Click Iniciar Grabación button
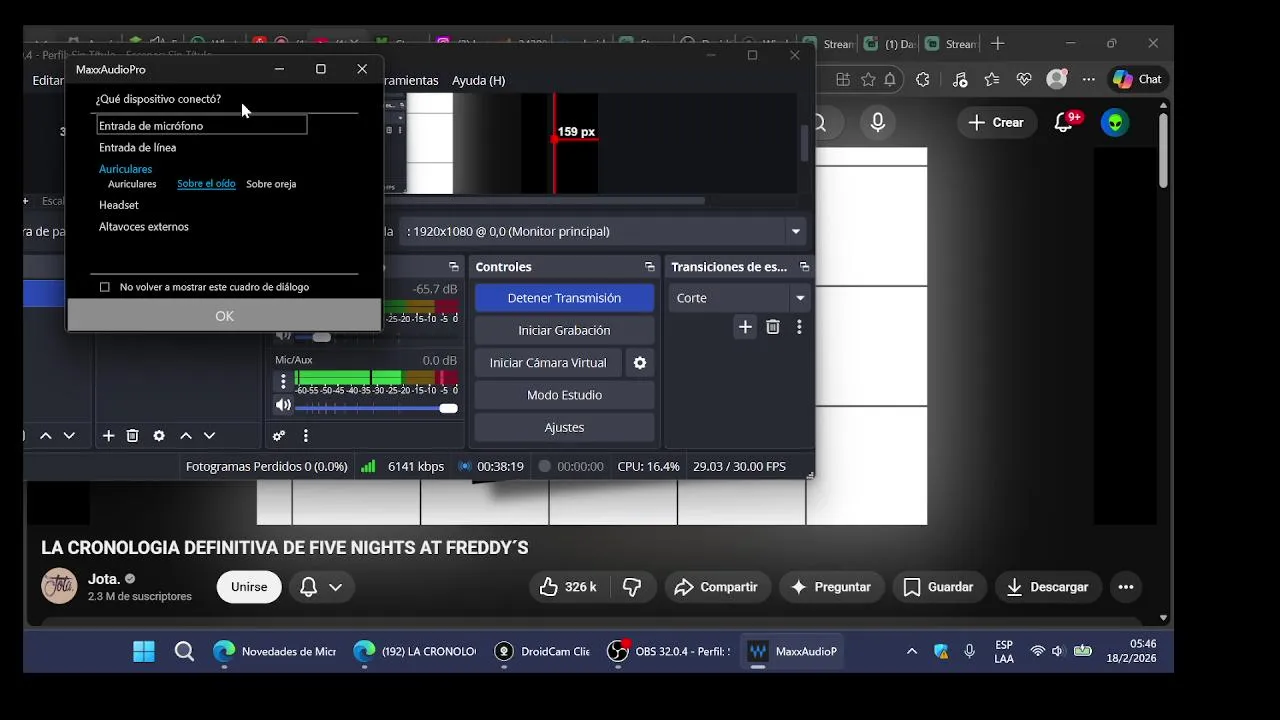Screen dimensions: 1280x720 click(564, 330)
